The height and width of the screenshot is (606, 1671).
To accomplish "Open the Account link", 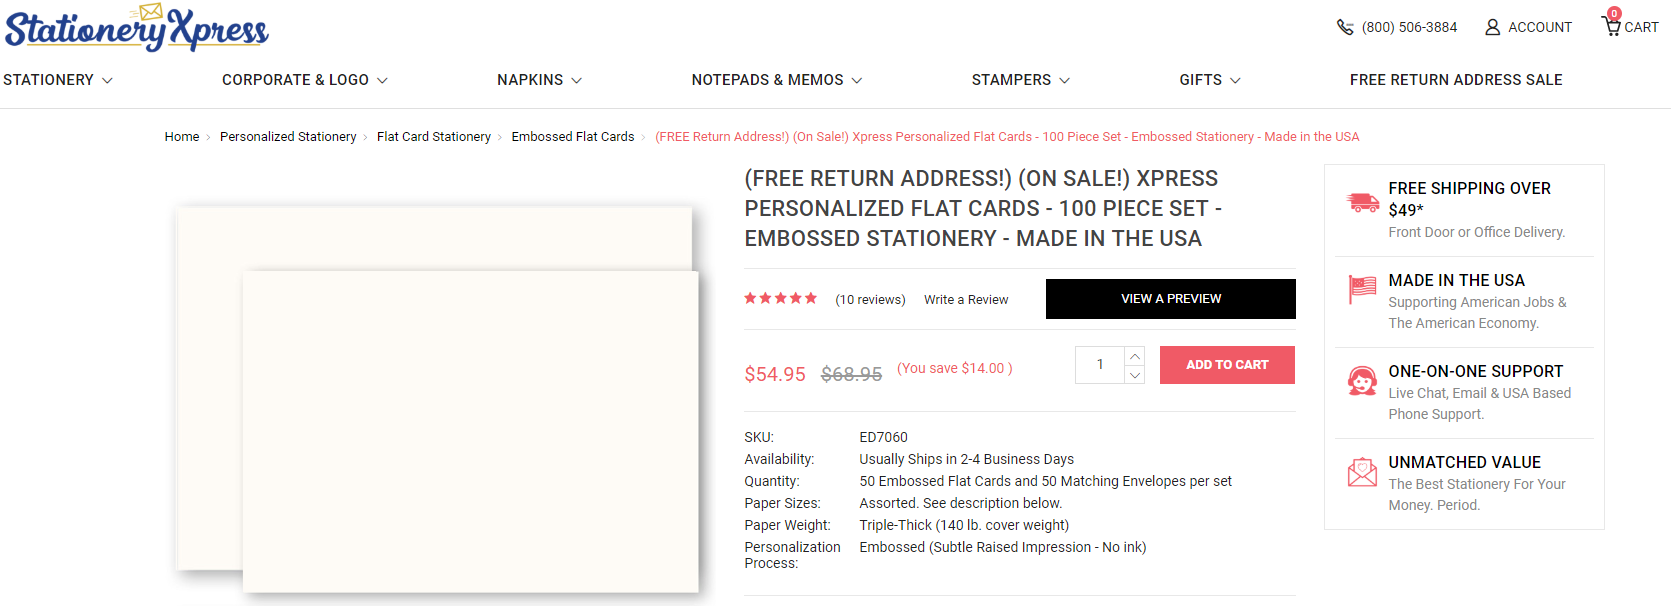I will coord(1540,27).
